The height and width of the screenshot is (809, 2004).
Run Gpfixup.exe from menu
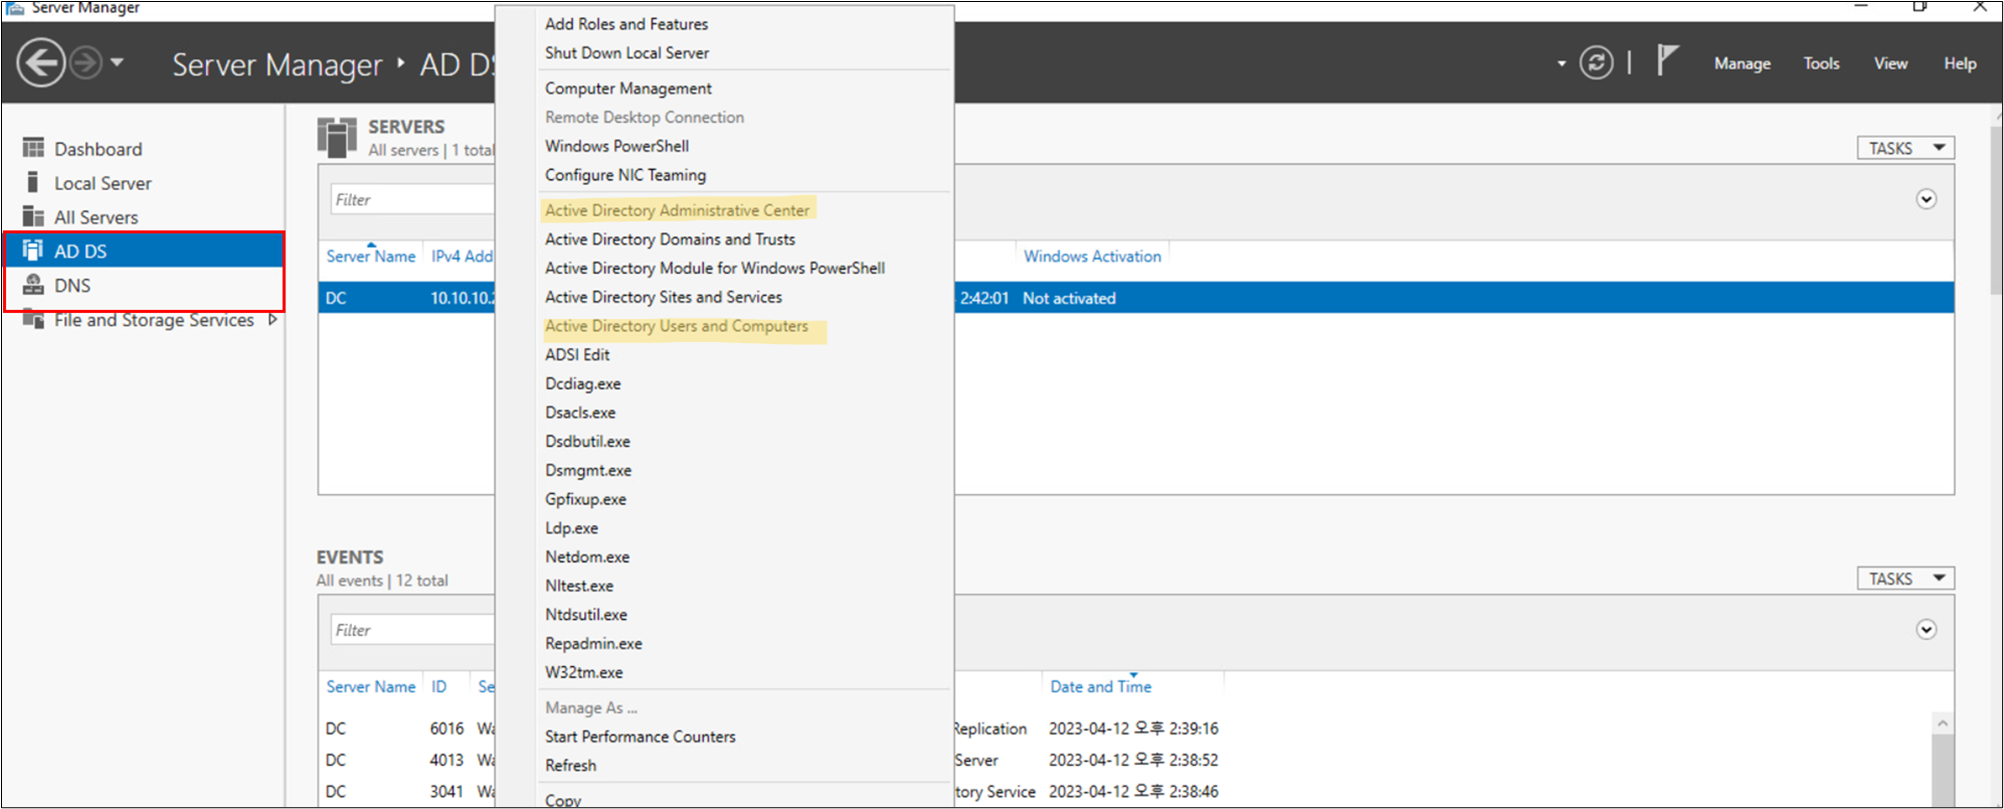pos(585,499)
